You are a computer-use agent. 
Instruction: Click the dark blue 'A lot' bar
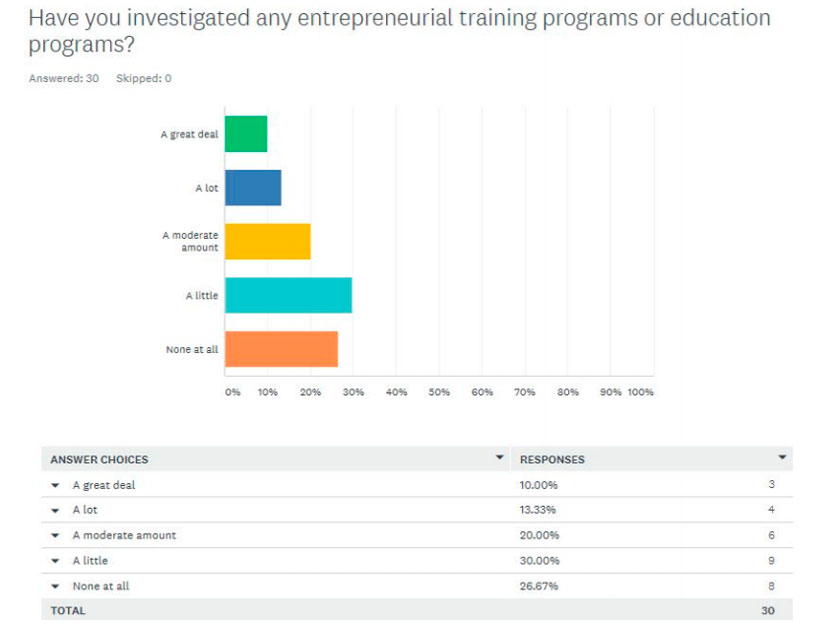253,187
